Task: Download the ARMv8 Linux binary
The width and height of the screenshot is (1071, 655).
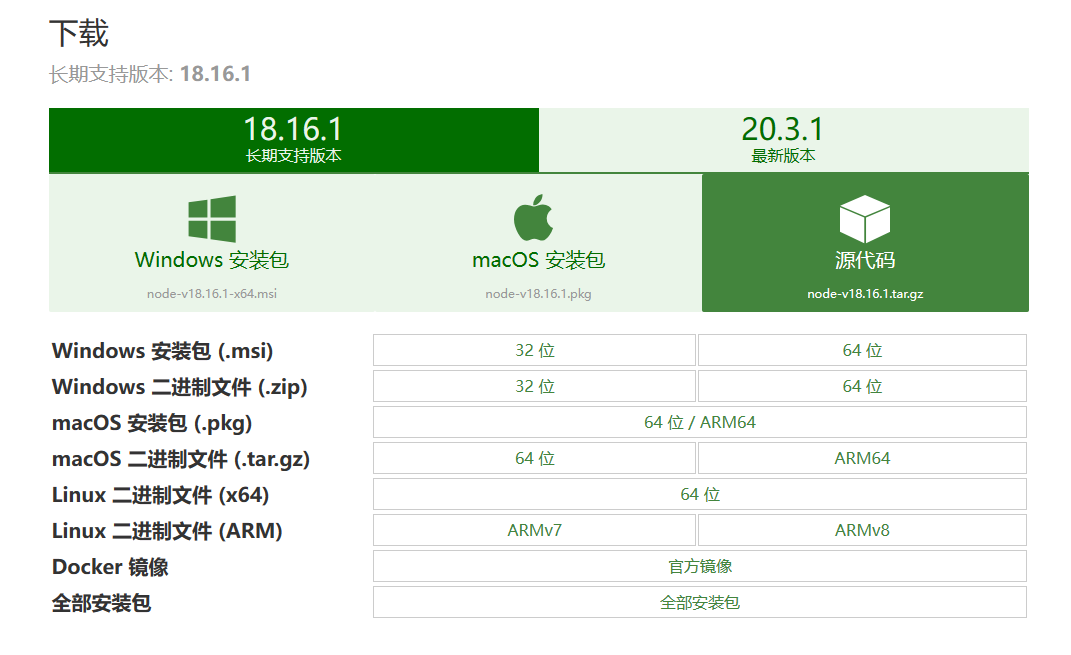Action: point(862,531)
